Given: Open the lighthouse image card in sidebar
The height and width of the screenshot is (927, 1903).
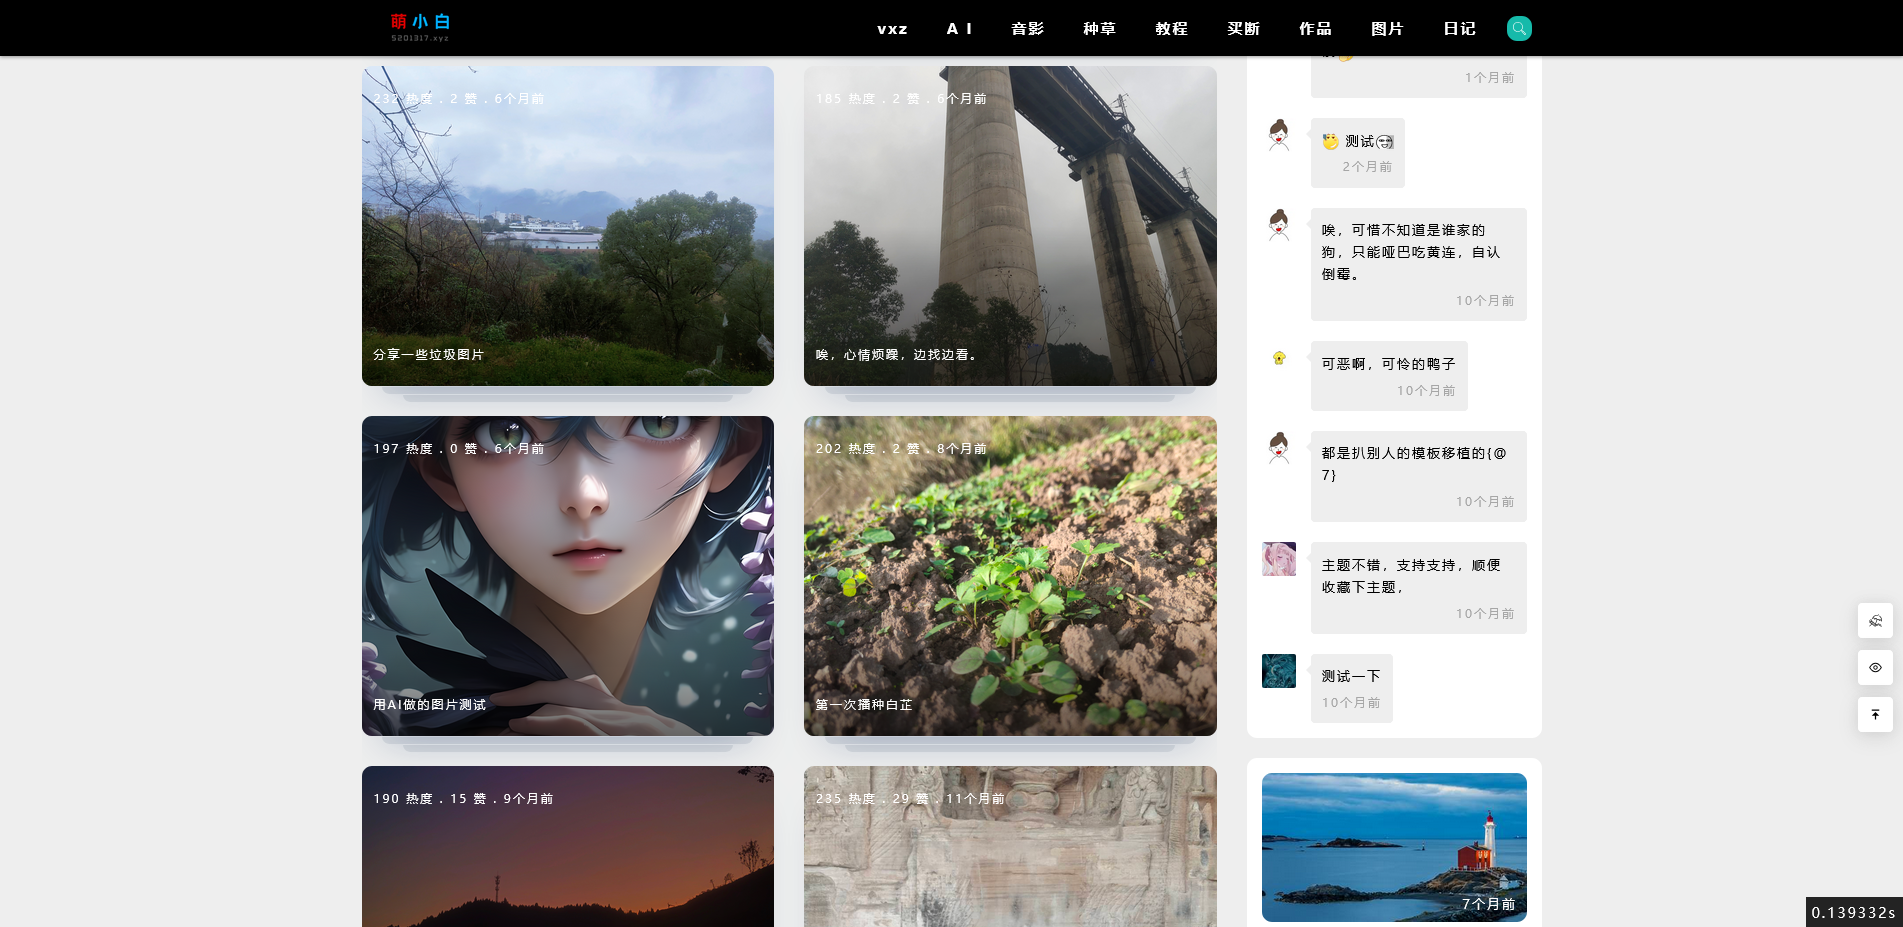Looking at the screenshot, I should (x=1394, y=847).
